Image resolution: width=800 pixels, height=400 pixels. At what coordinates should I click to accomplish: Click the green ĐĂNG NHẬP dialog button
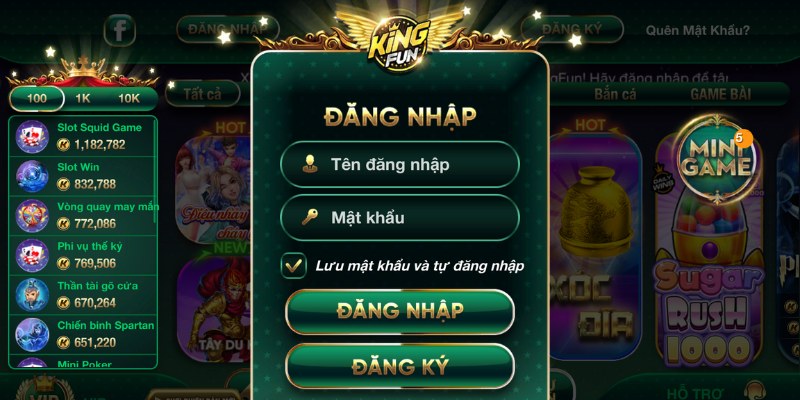tap(400, 311)
